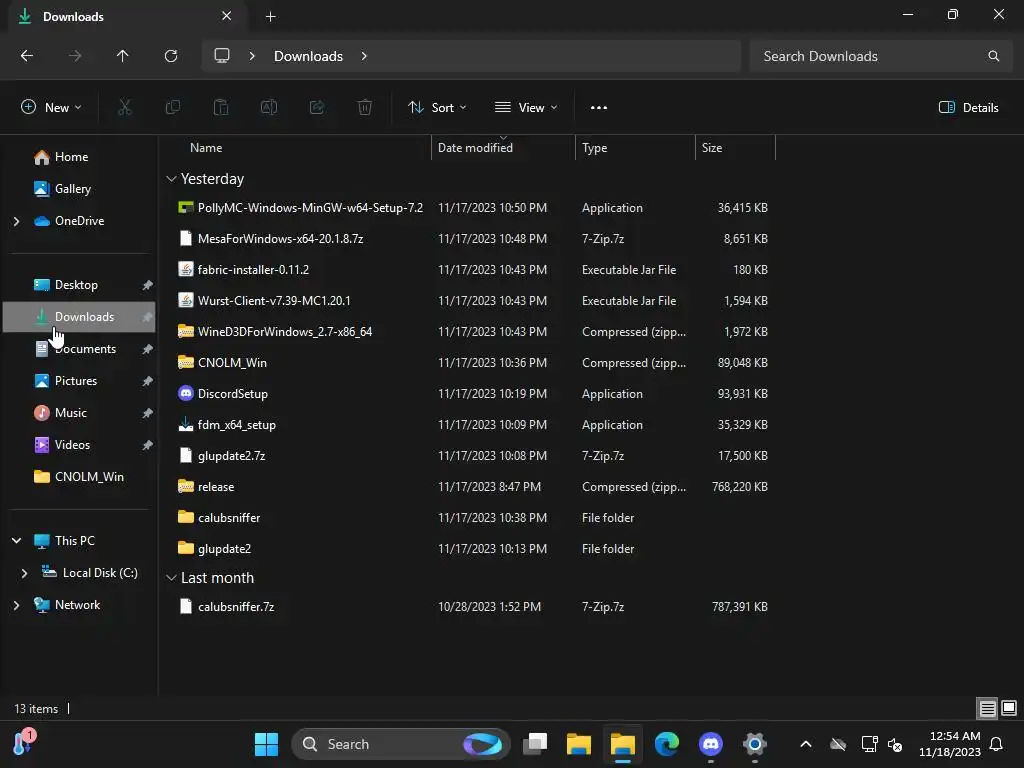Click the Cut scissors icon in toolbar

(x=124, y=107)
